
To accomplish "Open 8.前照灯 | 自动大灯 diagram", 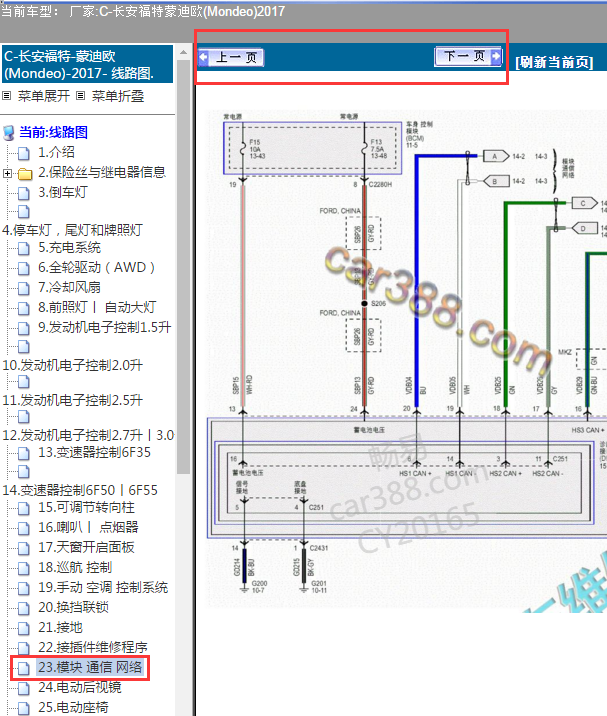I will (97, 307).
